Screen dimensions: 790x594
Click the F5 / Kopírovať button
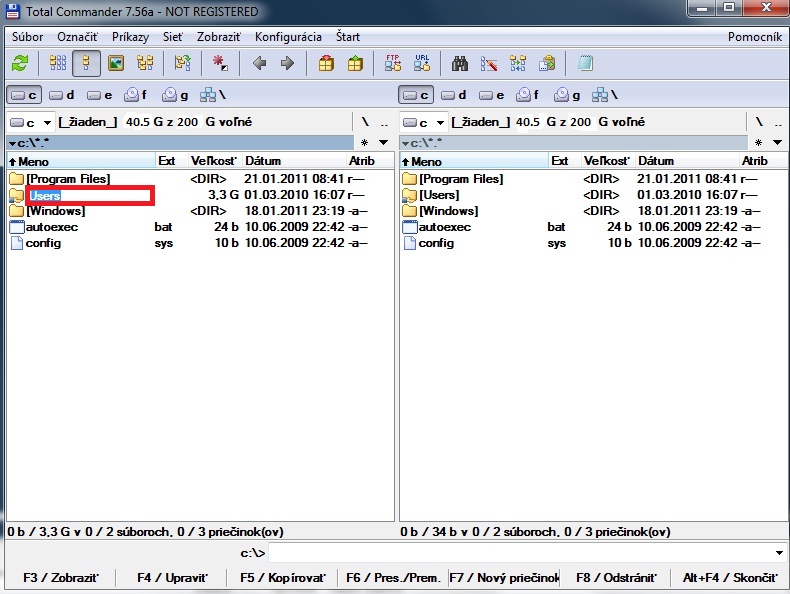pyautogui.click(x=283, y=578)
